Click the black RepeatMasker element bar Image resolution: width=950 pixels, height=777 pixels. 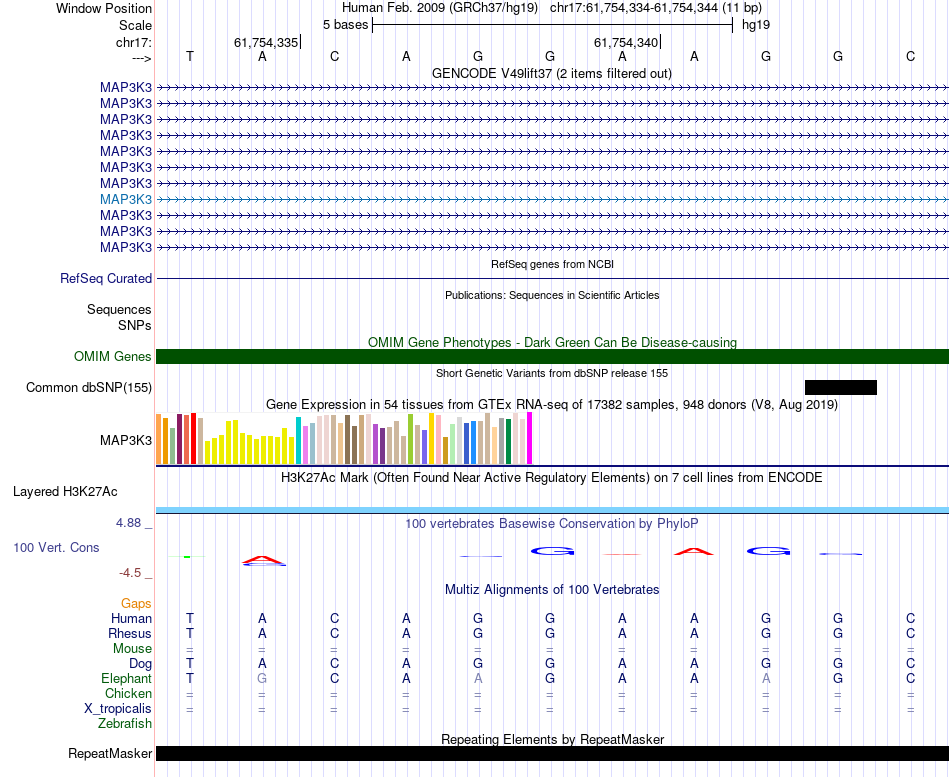click(552, 753)
